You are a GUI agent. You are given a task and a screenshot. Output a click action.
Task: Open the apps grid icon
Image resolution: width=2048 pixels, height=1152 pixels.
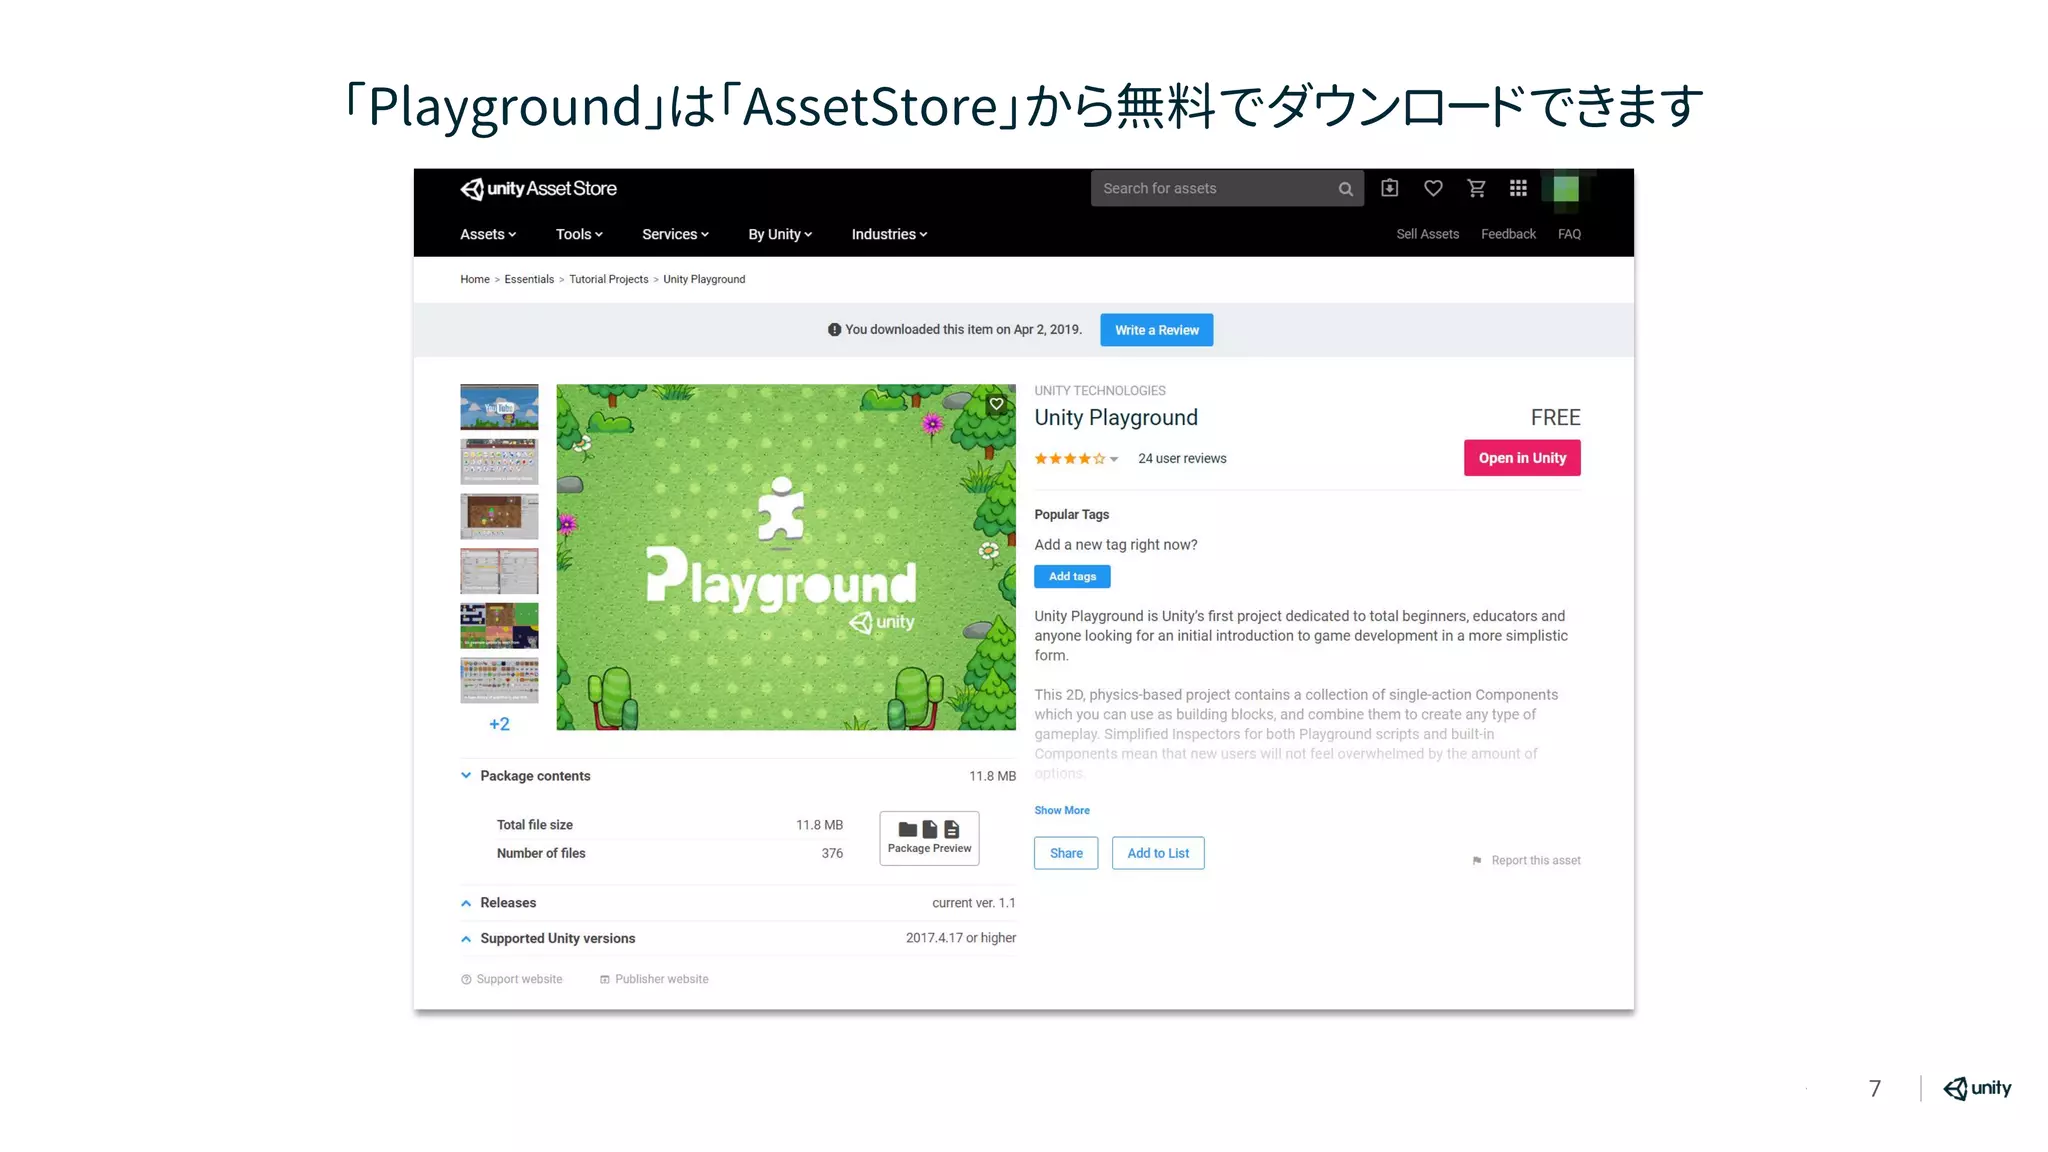(1518, 188)
